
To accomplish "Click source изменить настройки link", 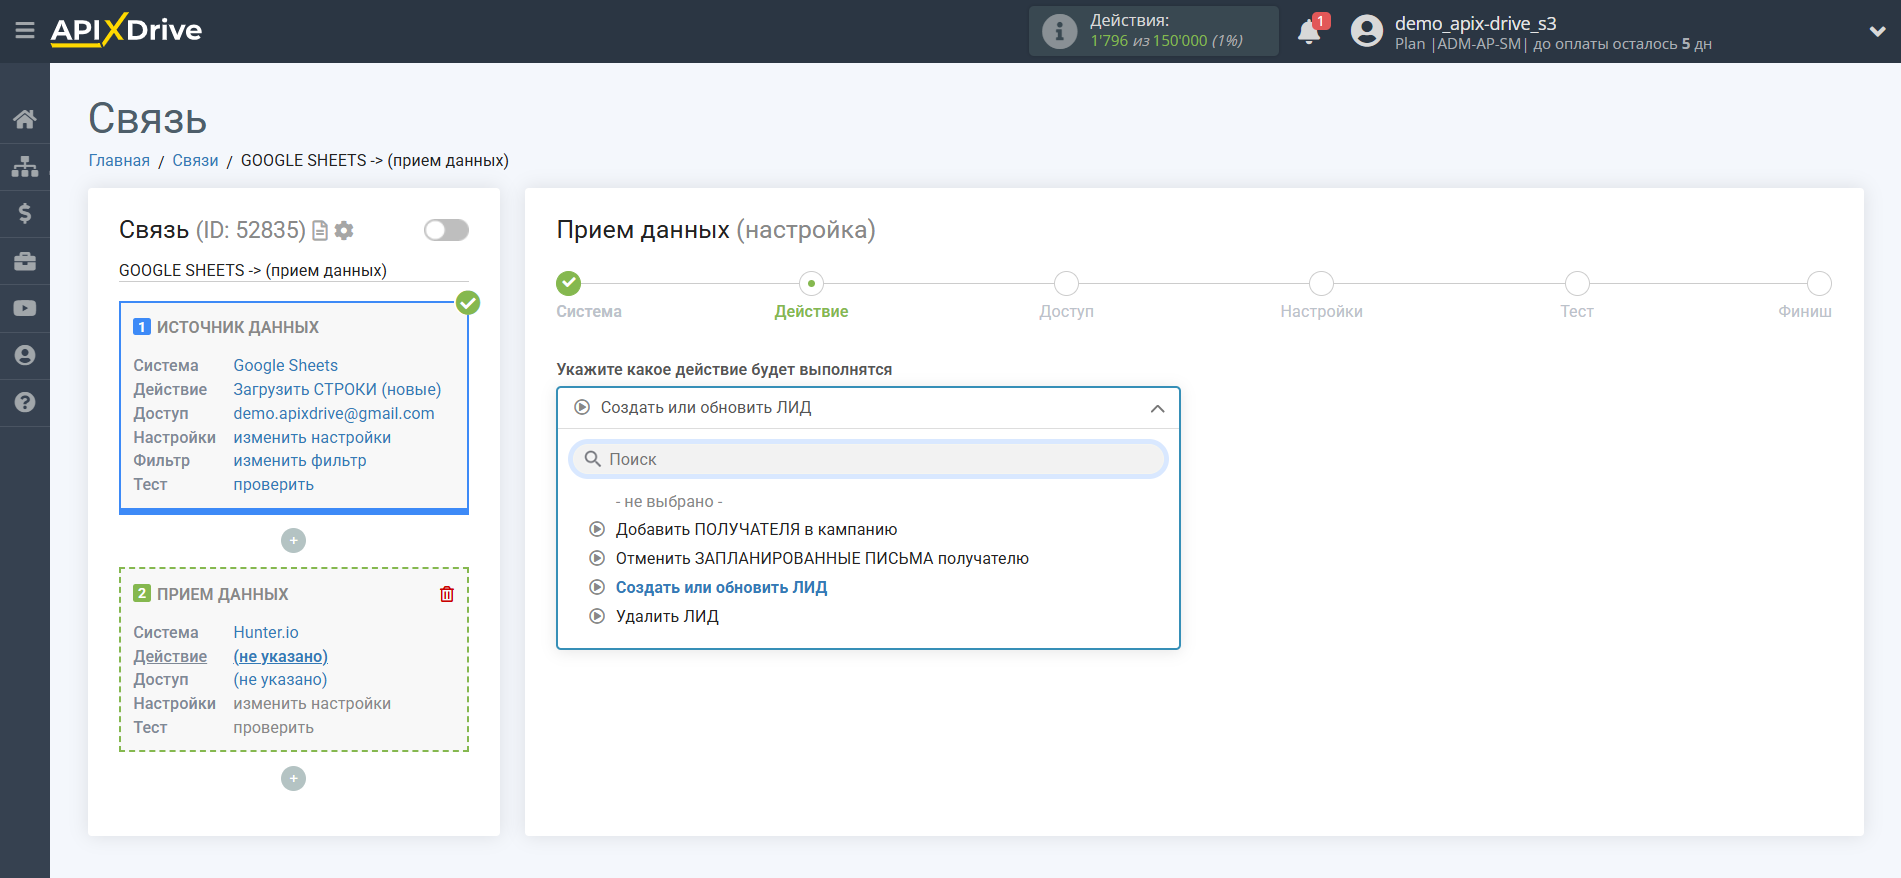I will tap(312, 437).
